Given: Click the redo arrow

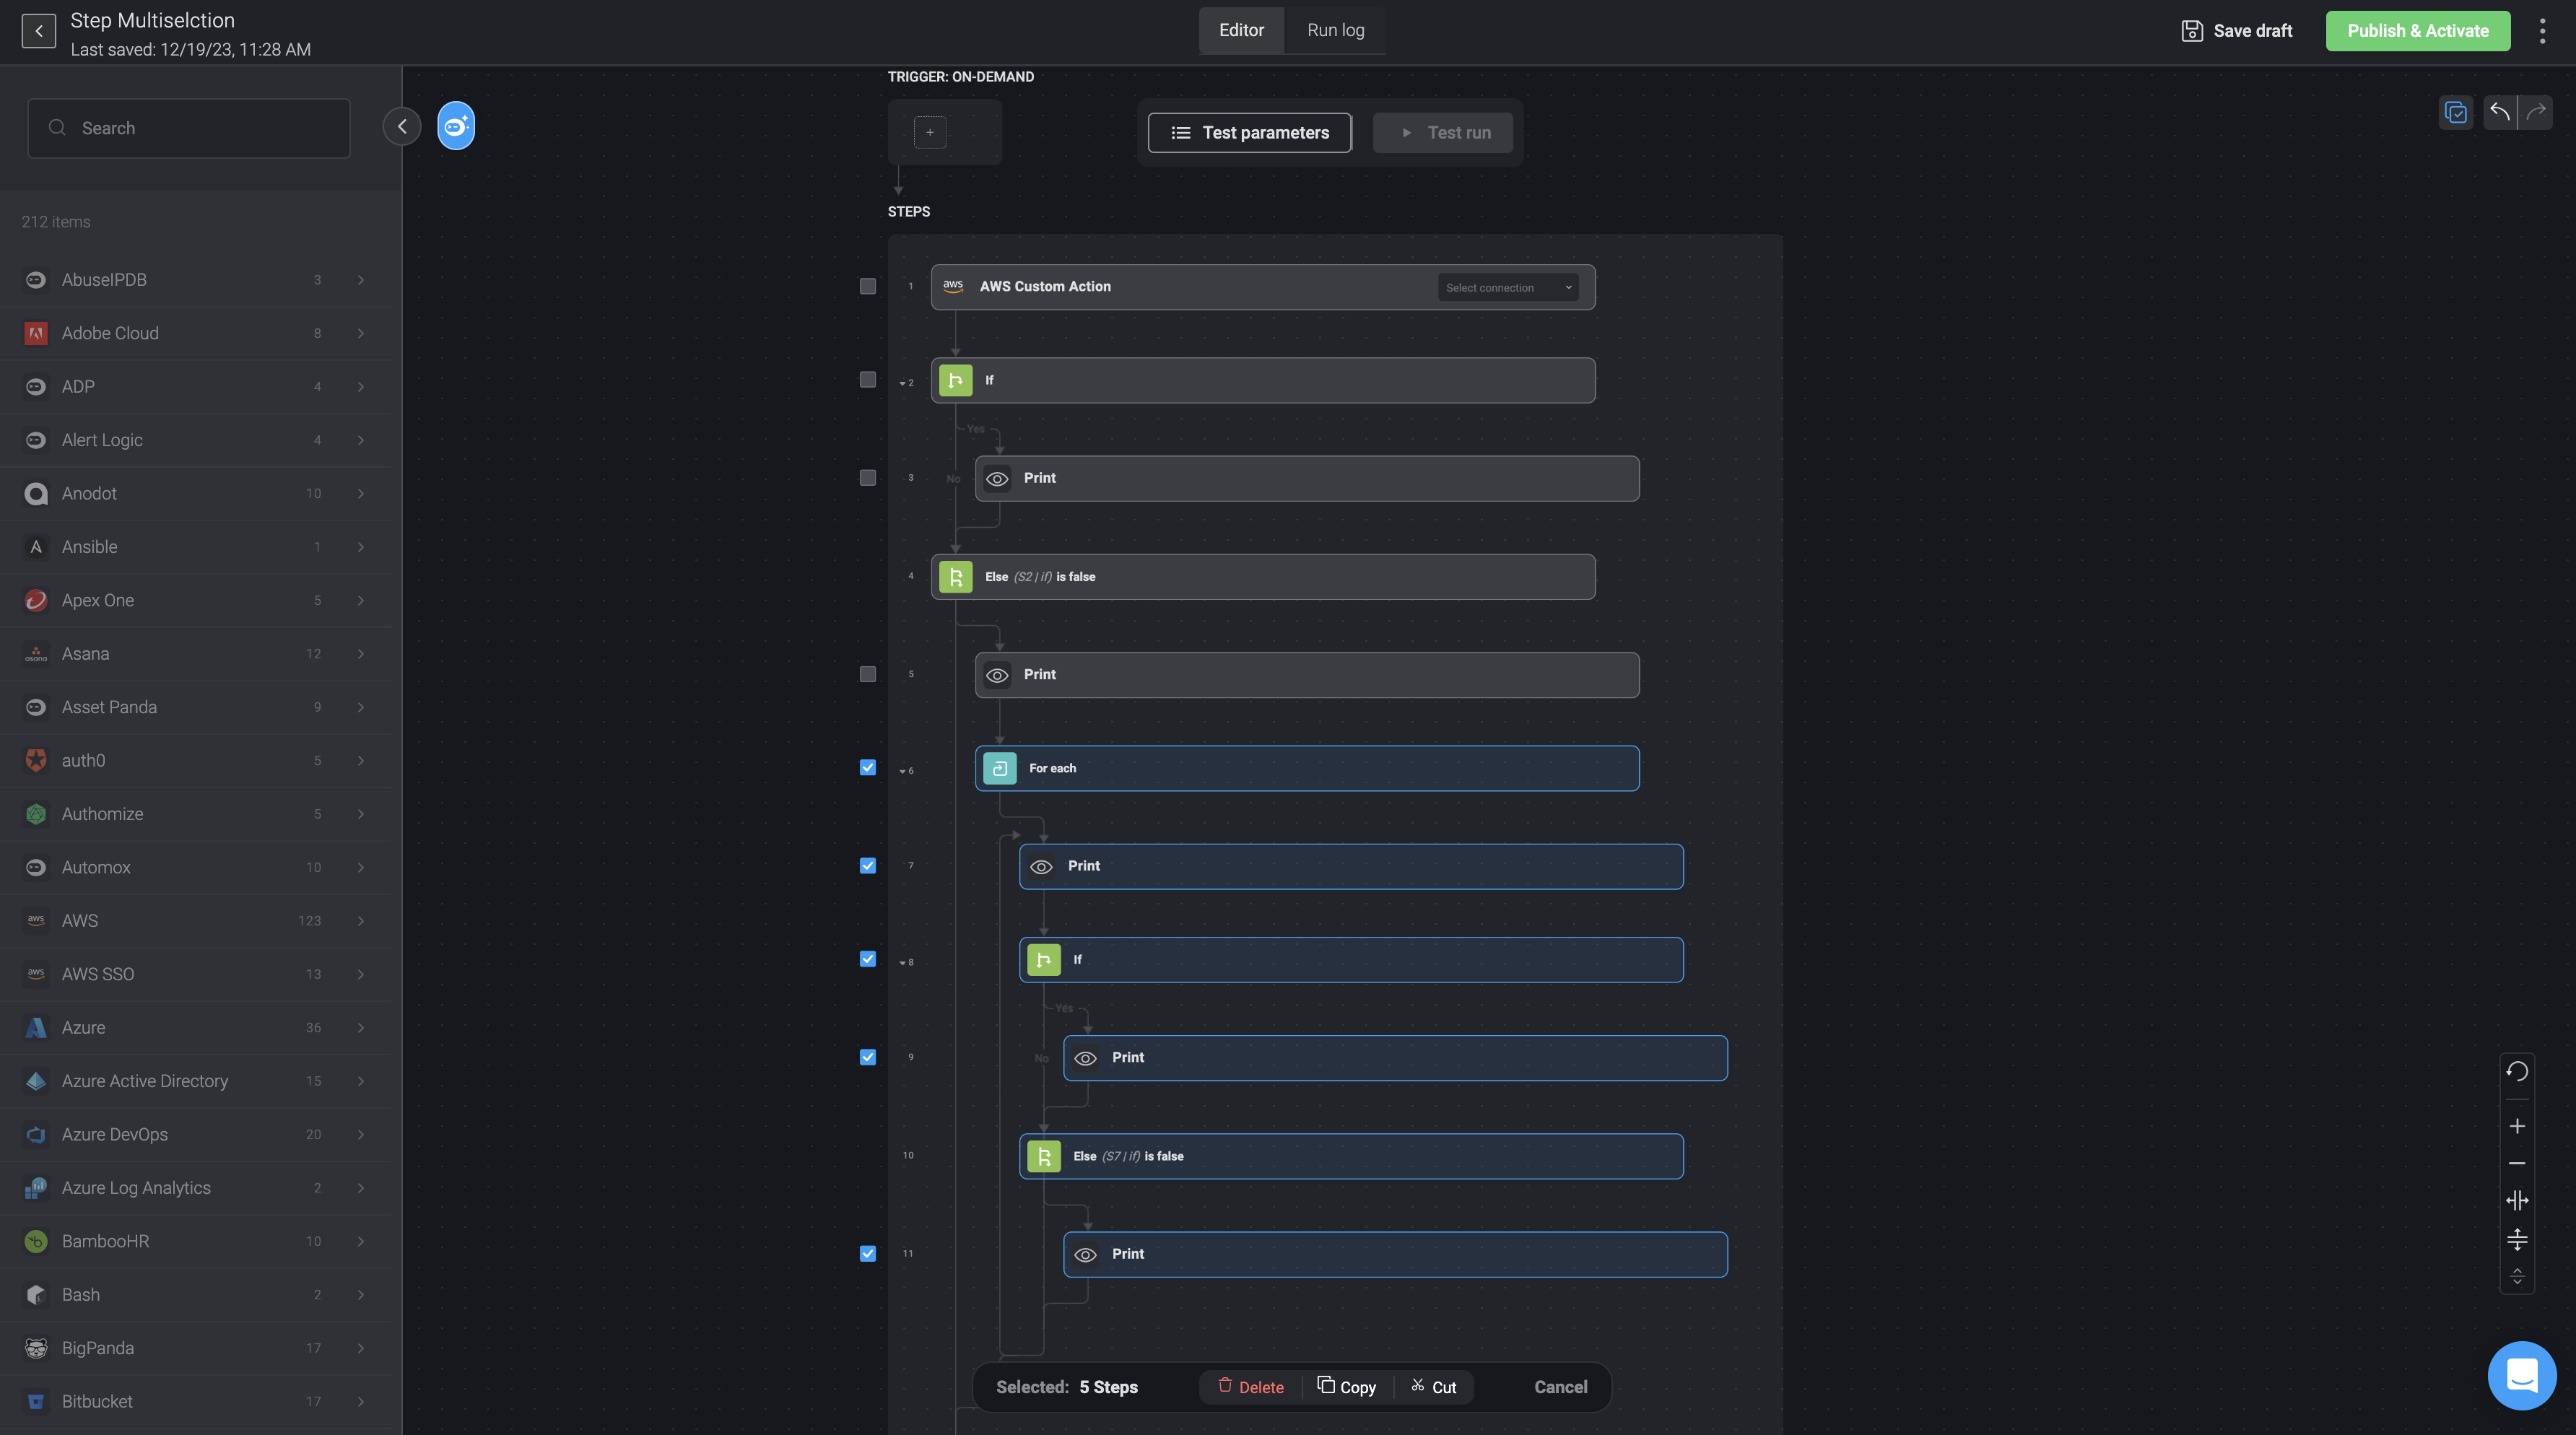Looking at the screenshot, I should 2536,112.
